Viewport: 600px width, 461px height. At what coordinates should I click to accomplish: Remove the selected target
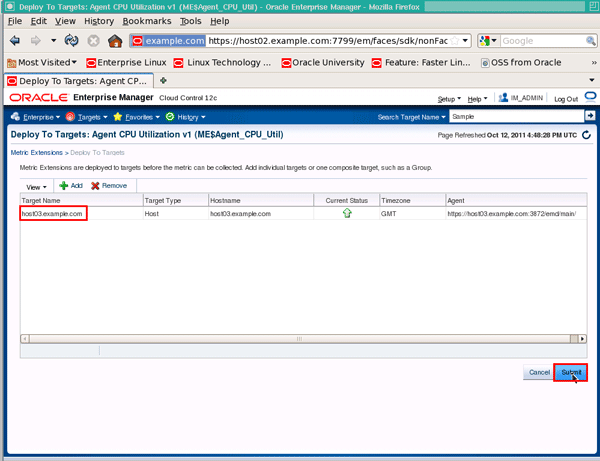[109, 186]
